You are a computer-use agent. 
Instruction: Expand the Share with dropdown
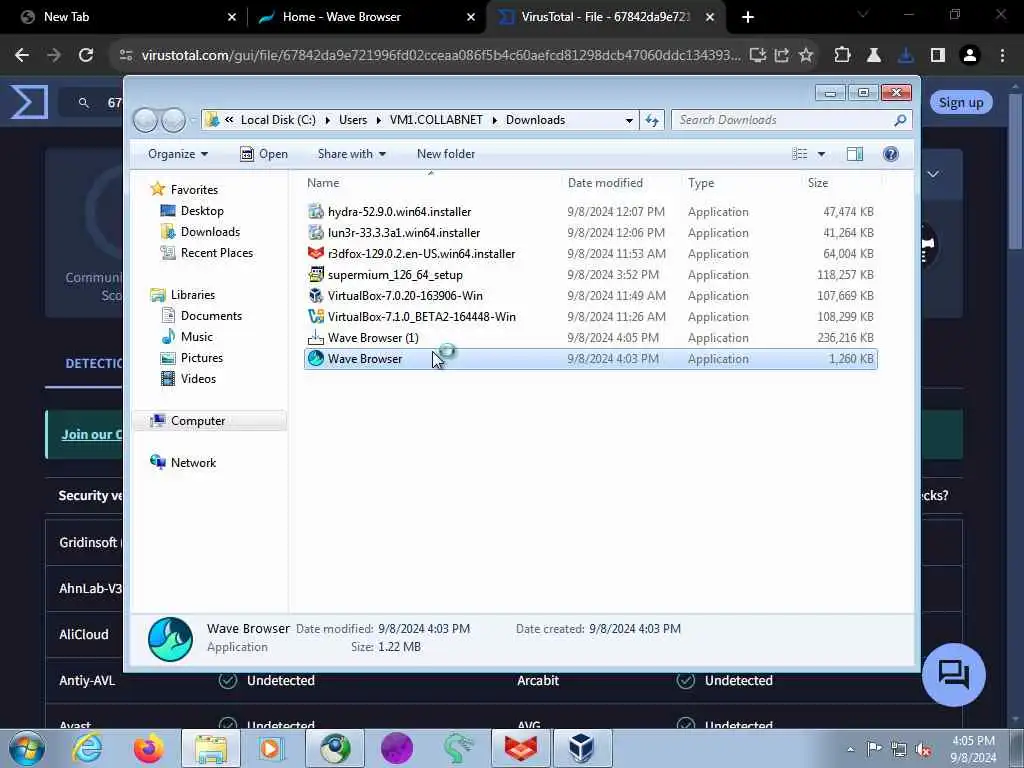351,153
